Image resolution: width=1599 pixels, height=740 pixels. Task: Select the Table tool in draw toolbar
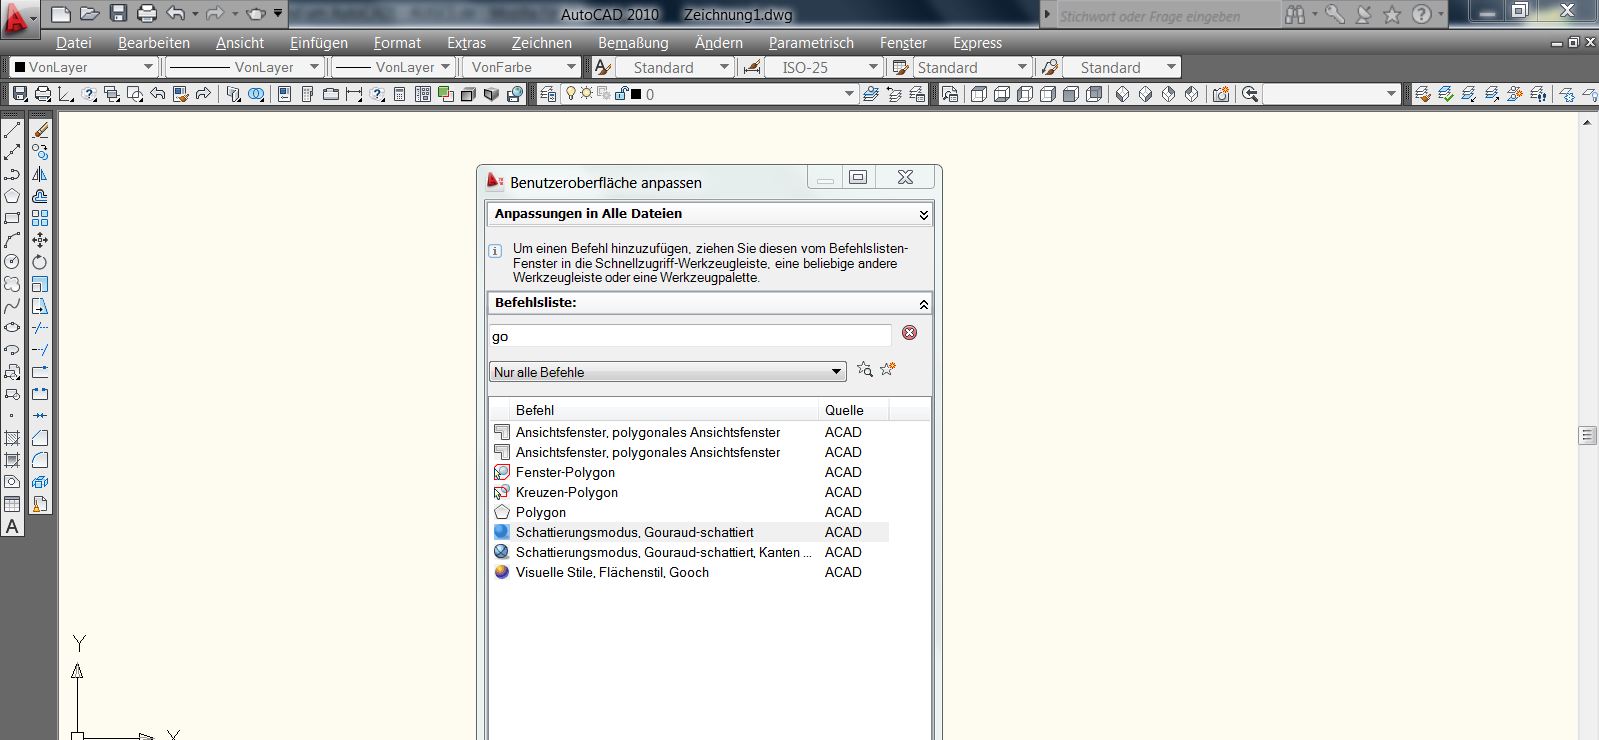[12, 504]
